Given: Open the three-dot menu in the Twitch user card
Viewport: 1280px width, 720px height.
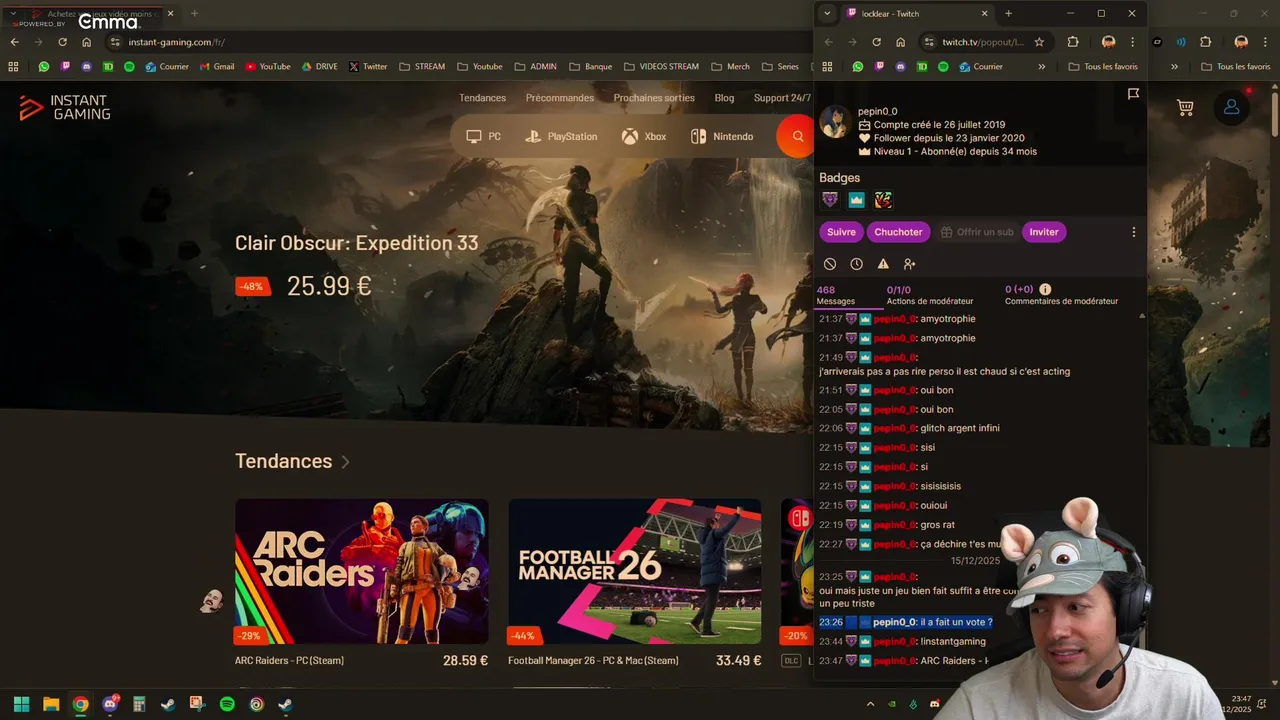Looking at the screenshot, I should (1133, 232).
